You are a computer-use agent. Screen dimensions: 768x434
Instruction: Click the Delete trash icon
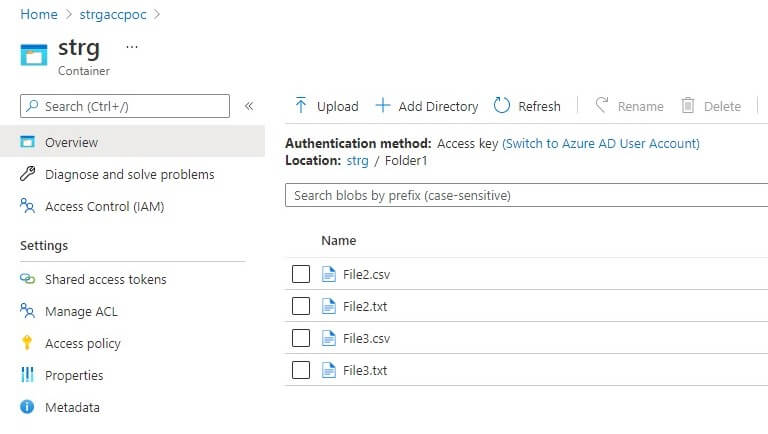pos(688,106)
